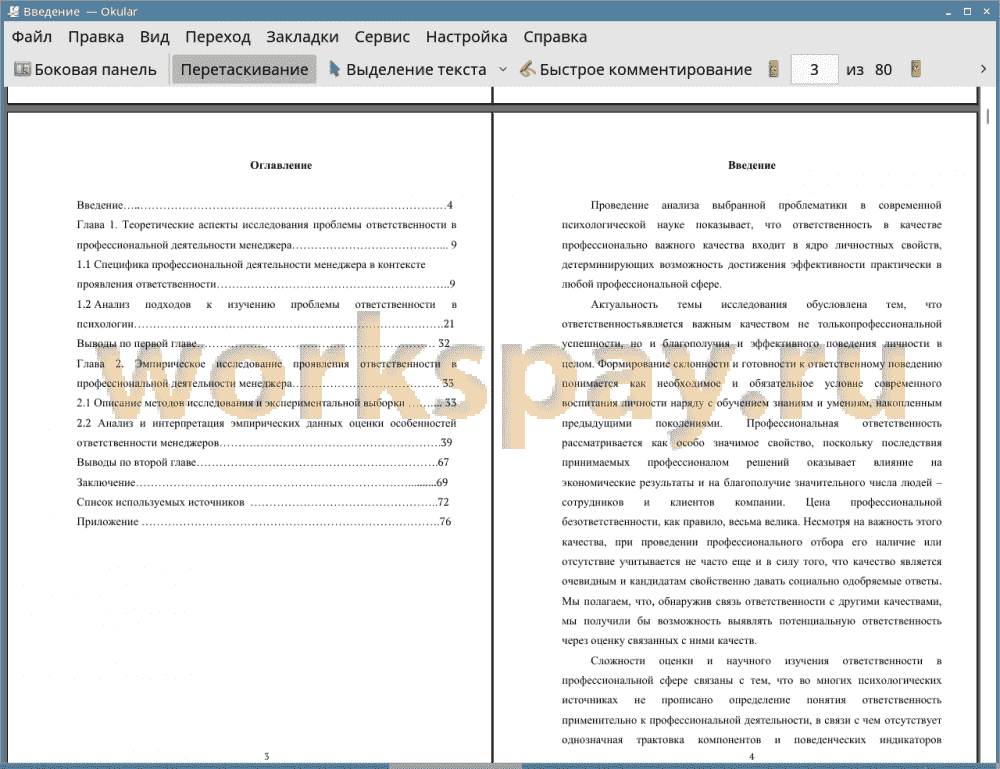Click contents line starting '1.2 Анализ подходов'
Image resolution: width=1000 pixels, height=769 pixels.
click(267, 305)
